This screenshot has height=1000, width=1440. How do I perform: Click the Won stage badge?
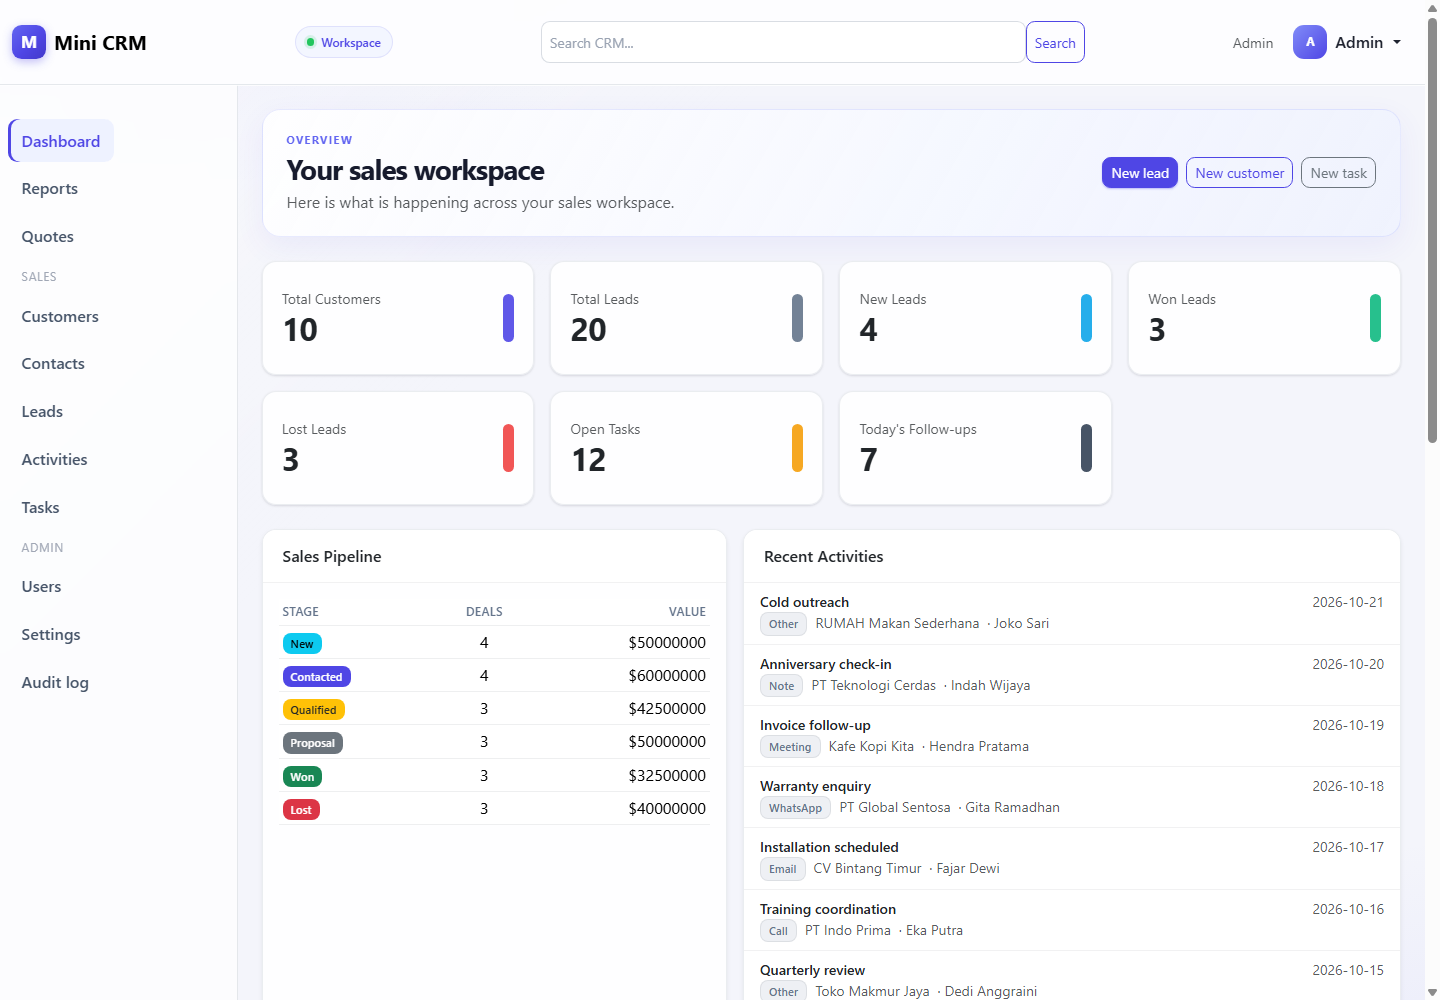click(x=302, y=777)
